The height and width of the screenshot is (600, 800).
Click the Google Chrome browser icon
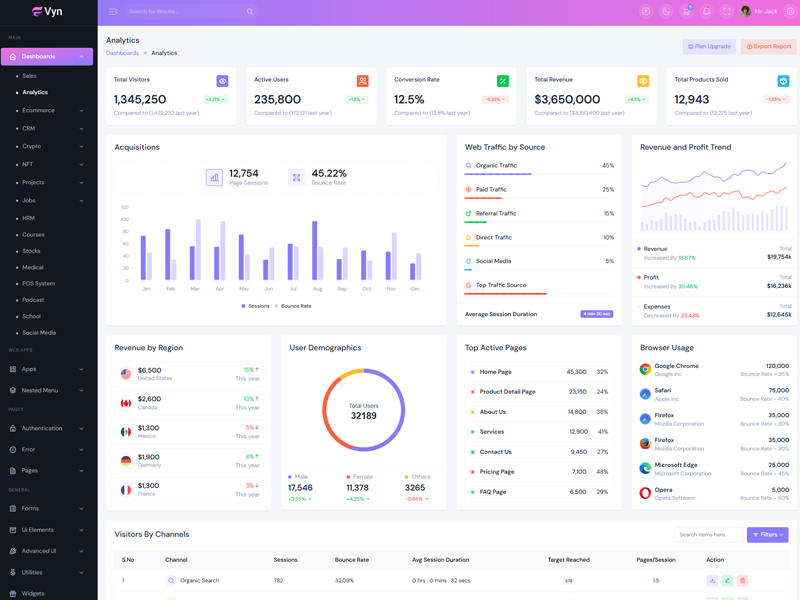tap(645, 369)
